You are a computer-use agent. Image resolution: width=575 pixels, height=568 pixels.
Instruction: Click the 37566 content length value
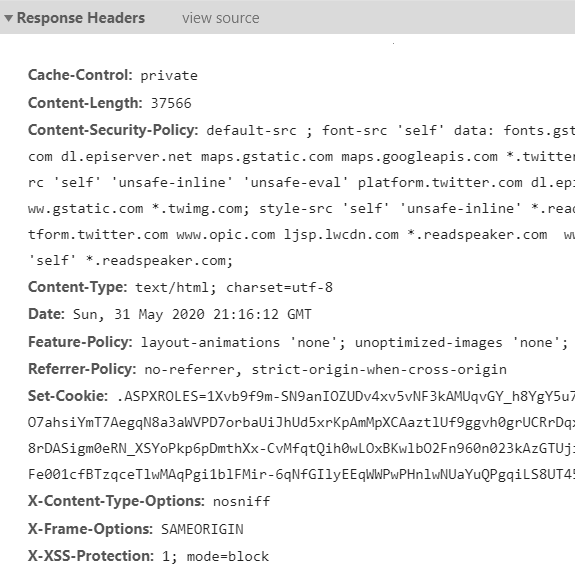click(x=171, y=103)
